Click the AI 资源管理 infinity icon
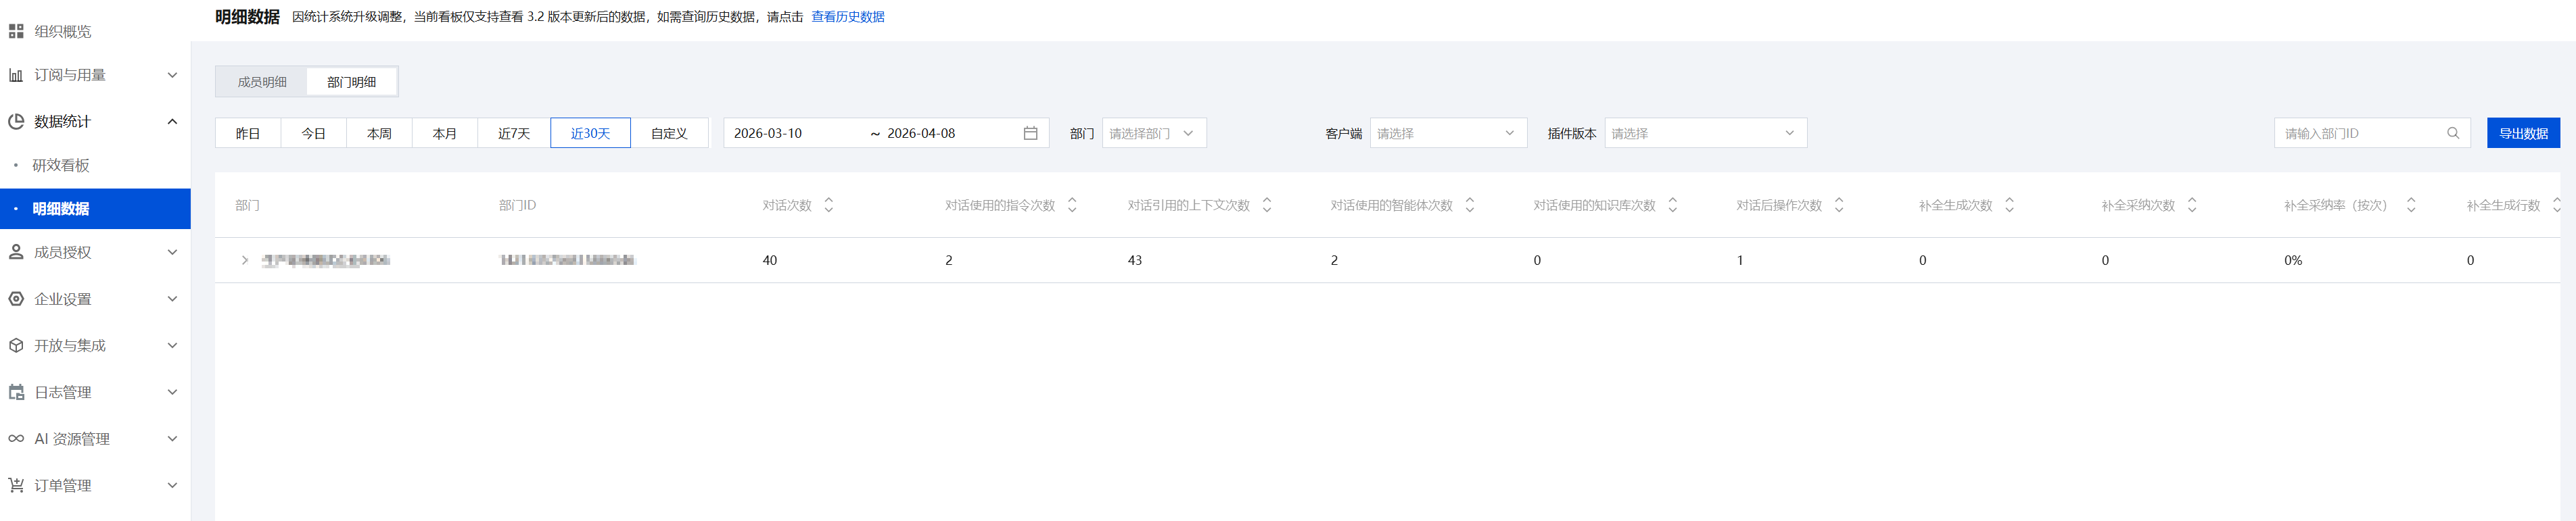The width and height of the screenshot is (2576, 521). tap(16, 439)
